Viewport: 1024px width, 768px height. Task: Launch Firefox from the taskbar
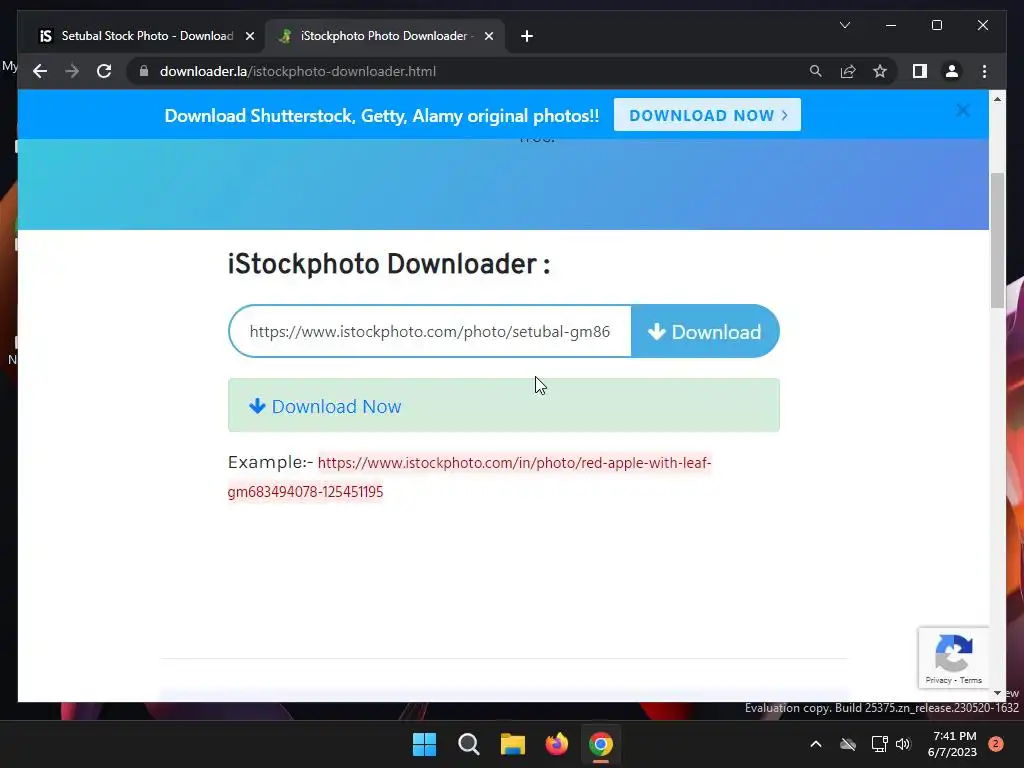(556, 744)
